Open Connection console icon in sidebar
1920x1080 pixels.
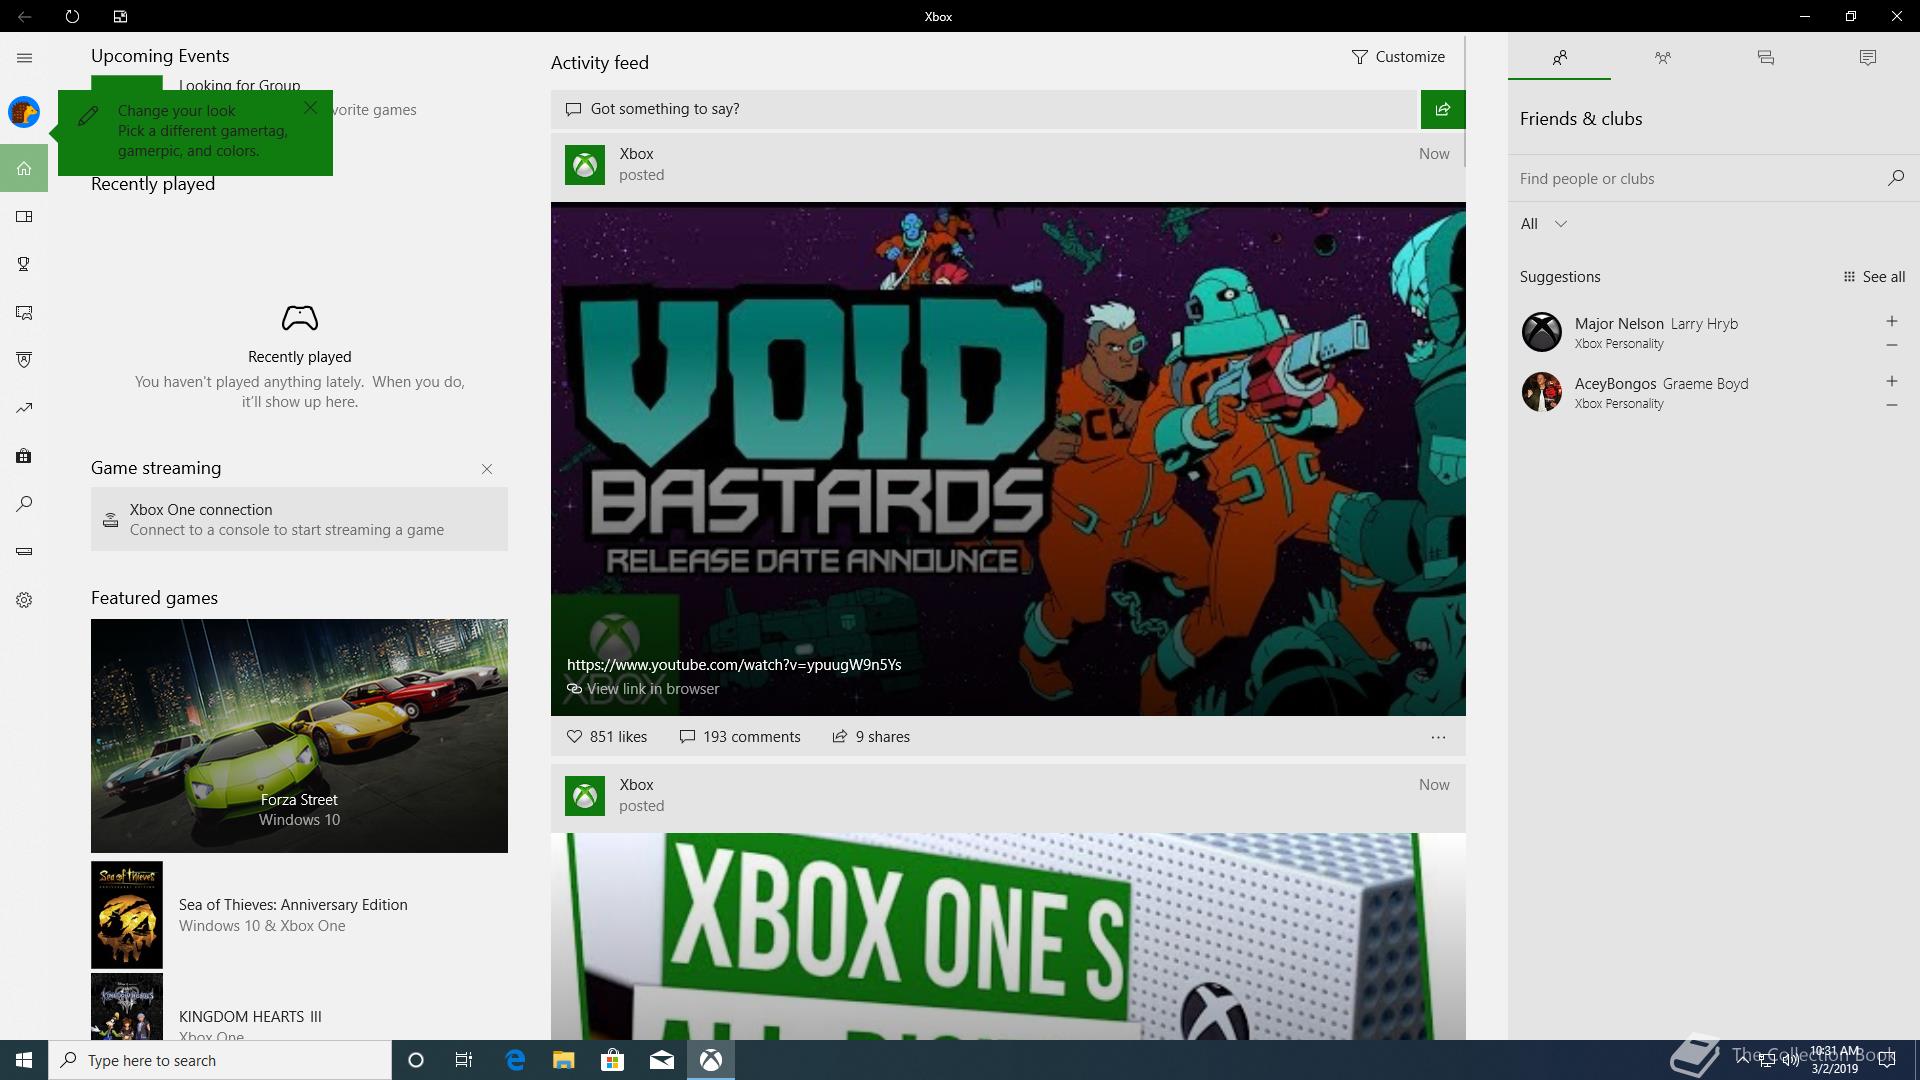(x=24, y=551)
